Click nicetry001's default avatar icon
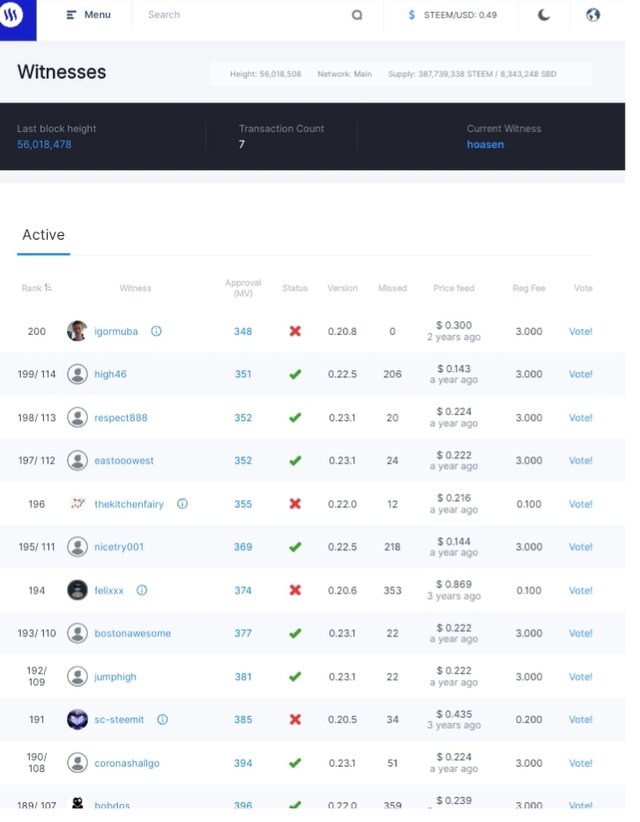This screenshot has height=822, width=640. 77,547
